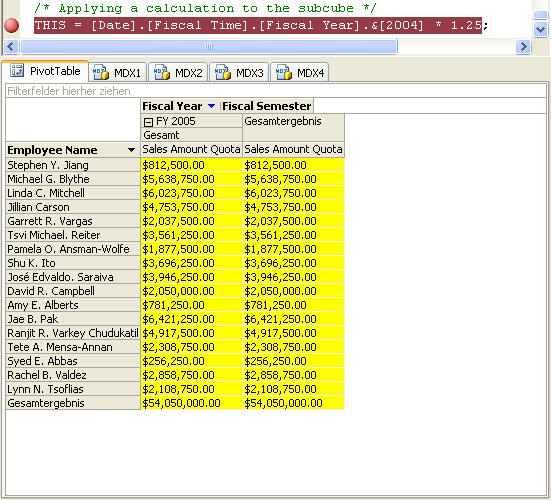Click the MDX3 tab icon
Screen dimensions: 551x500
(223, 72)
